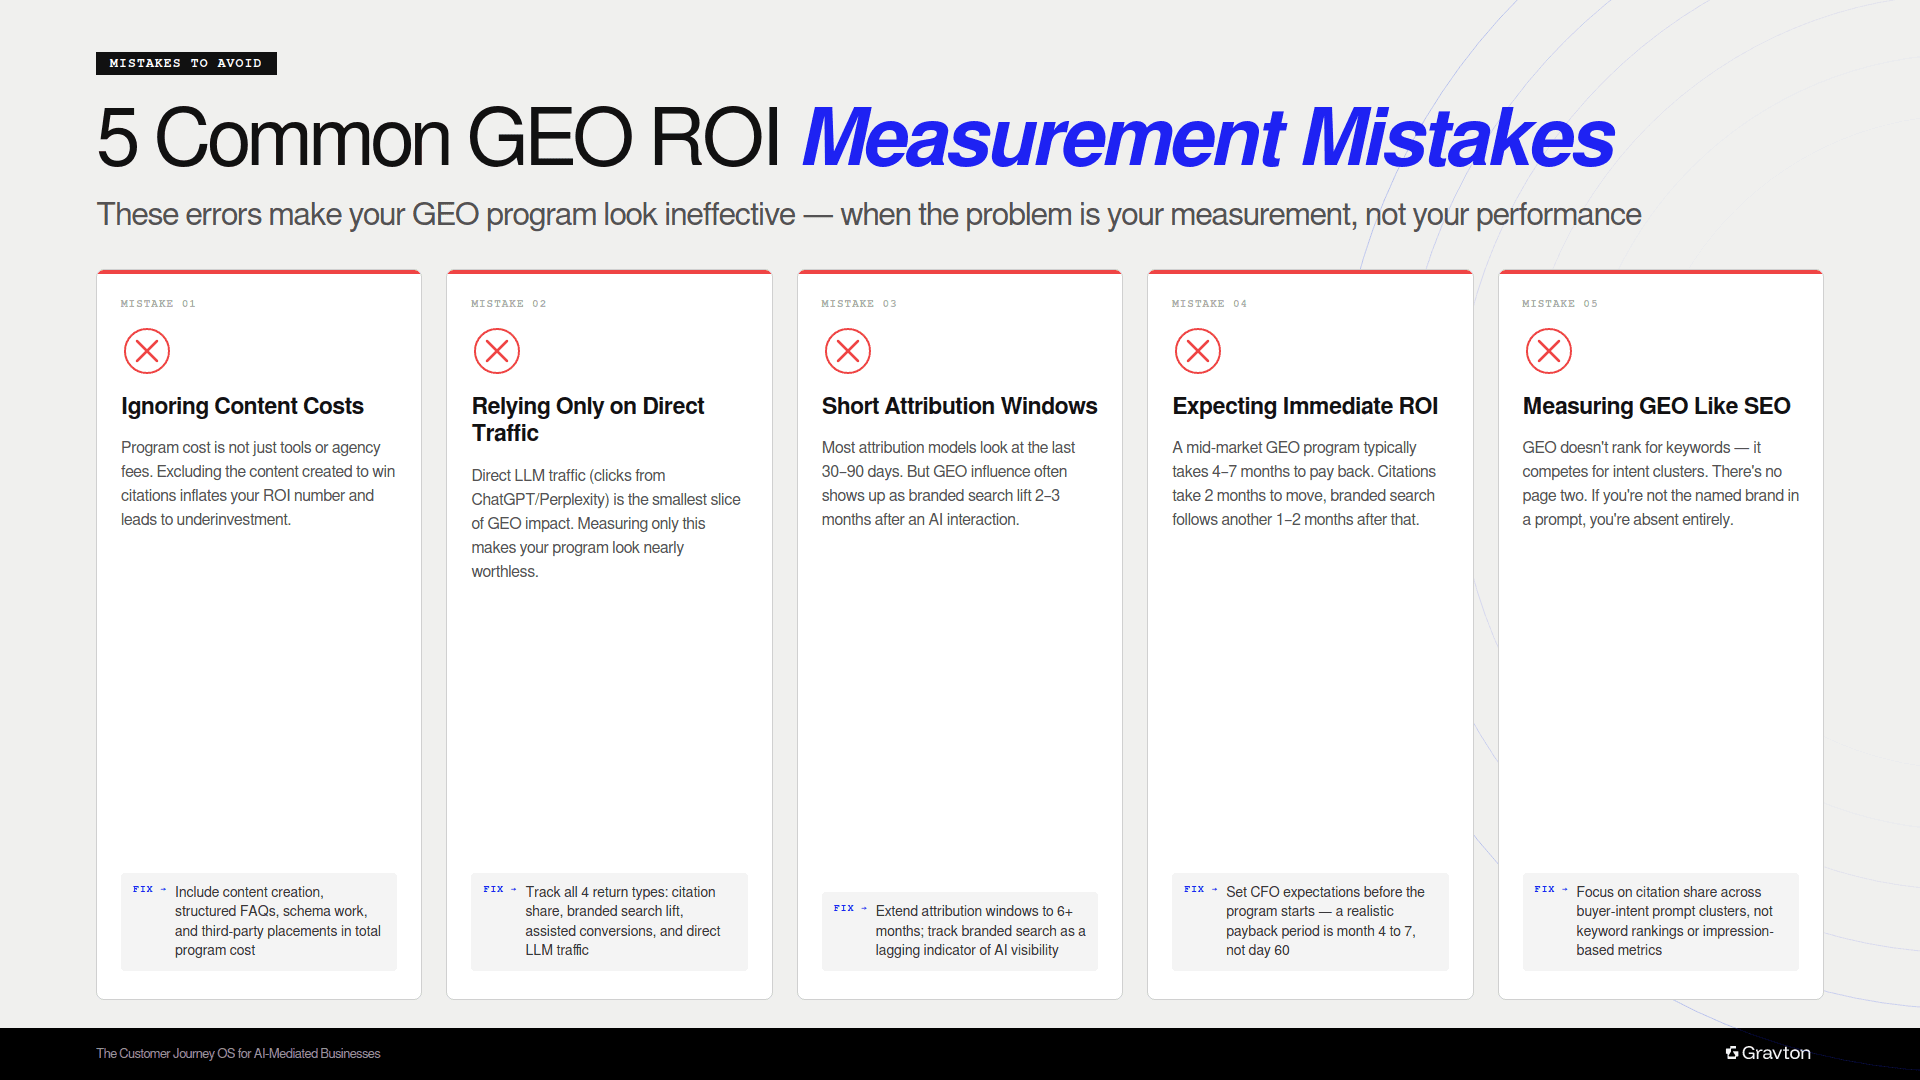This screenshot has width=1920, height=1080.
Task: Click the subtitle about measurement errors
Action: pos(869,214)
